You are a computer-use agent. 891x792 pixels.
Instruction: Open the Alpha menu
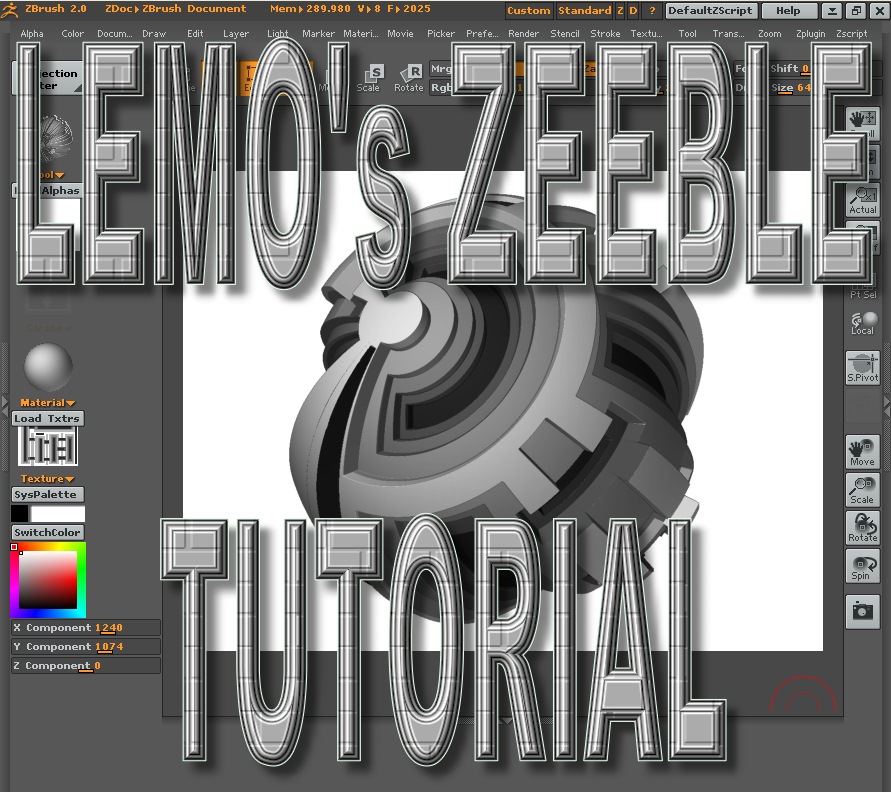[32, 34]
